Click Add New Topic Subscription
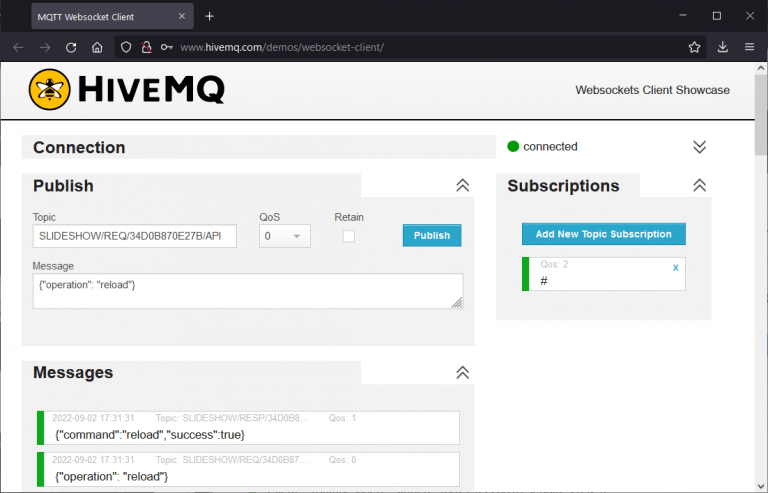The image size is (768, 493). (x=603, y=234)
